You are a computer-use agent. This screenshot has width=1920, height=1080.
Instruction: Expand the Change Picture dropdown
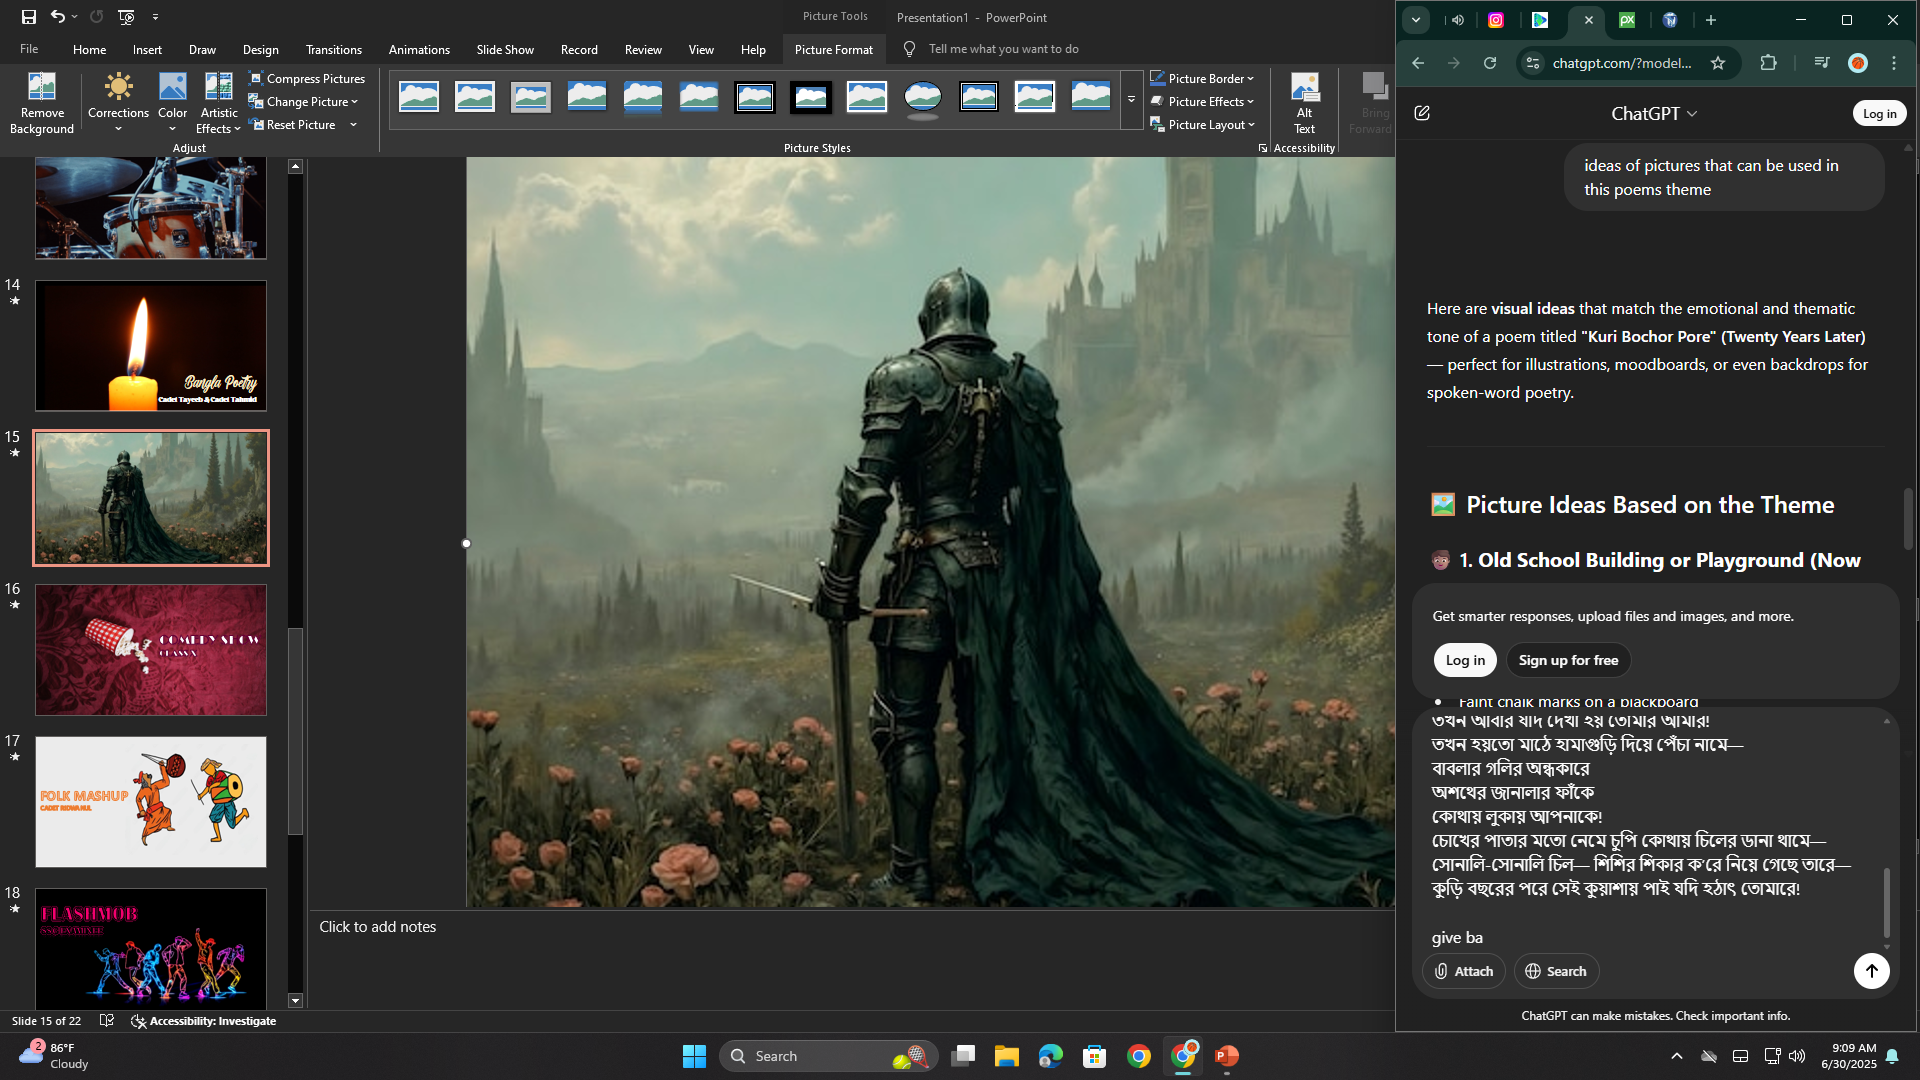point(354,102)
